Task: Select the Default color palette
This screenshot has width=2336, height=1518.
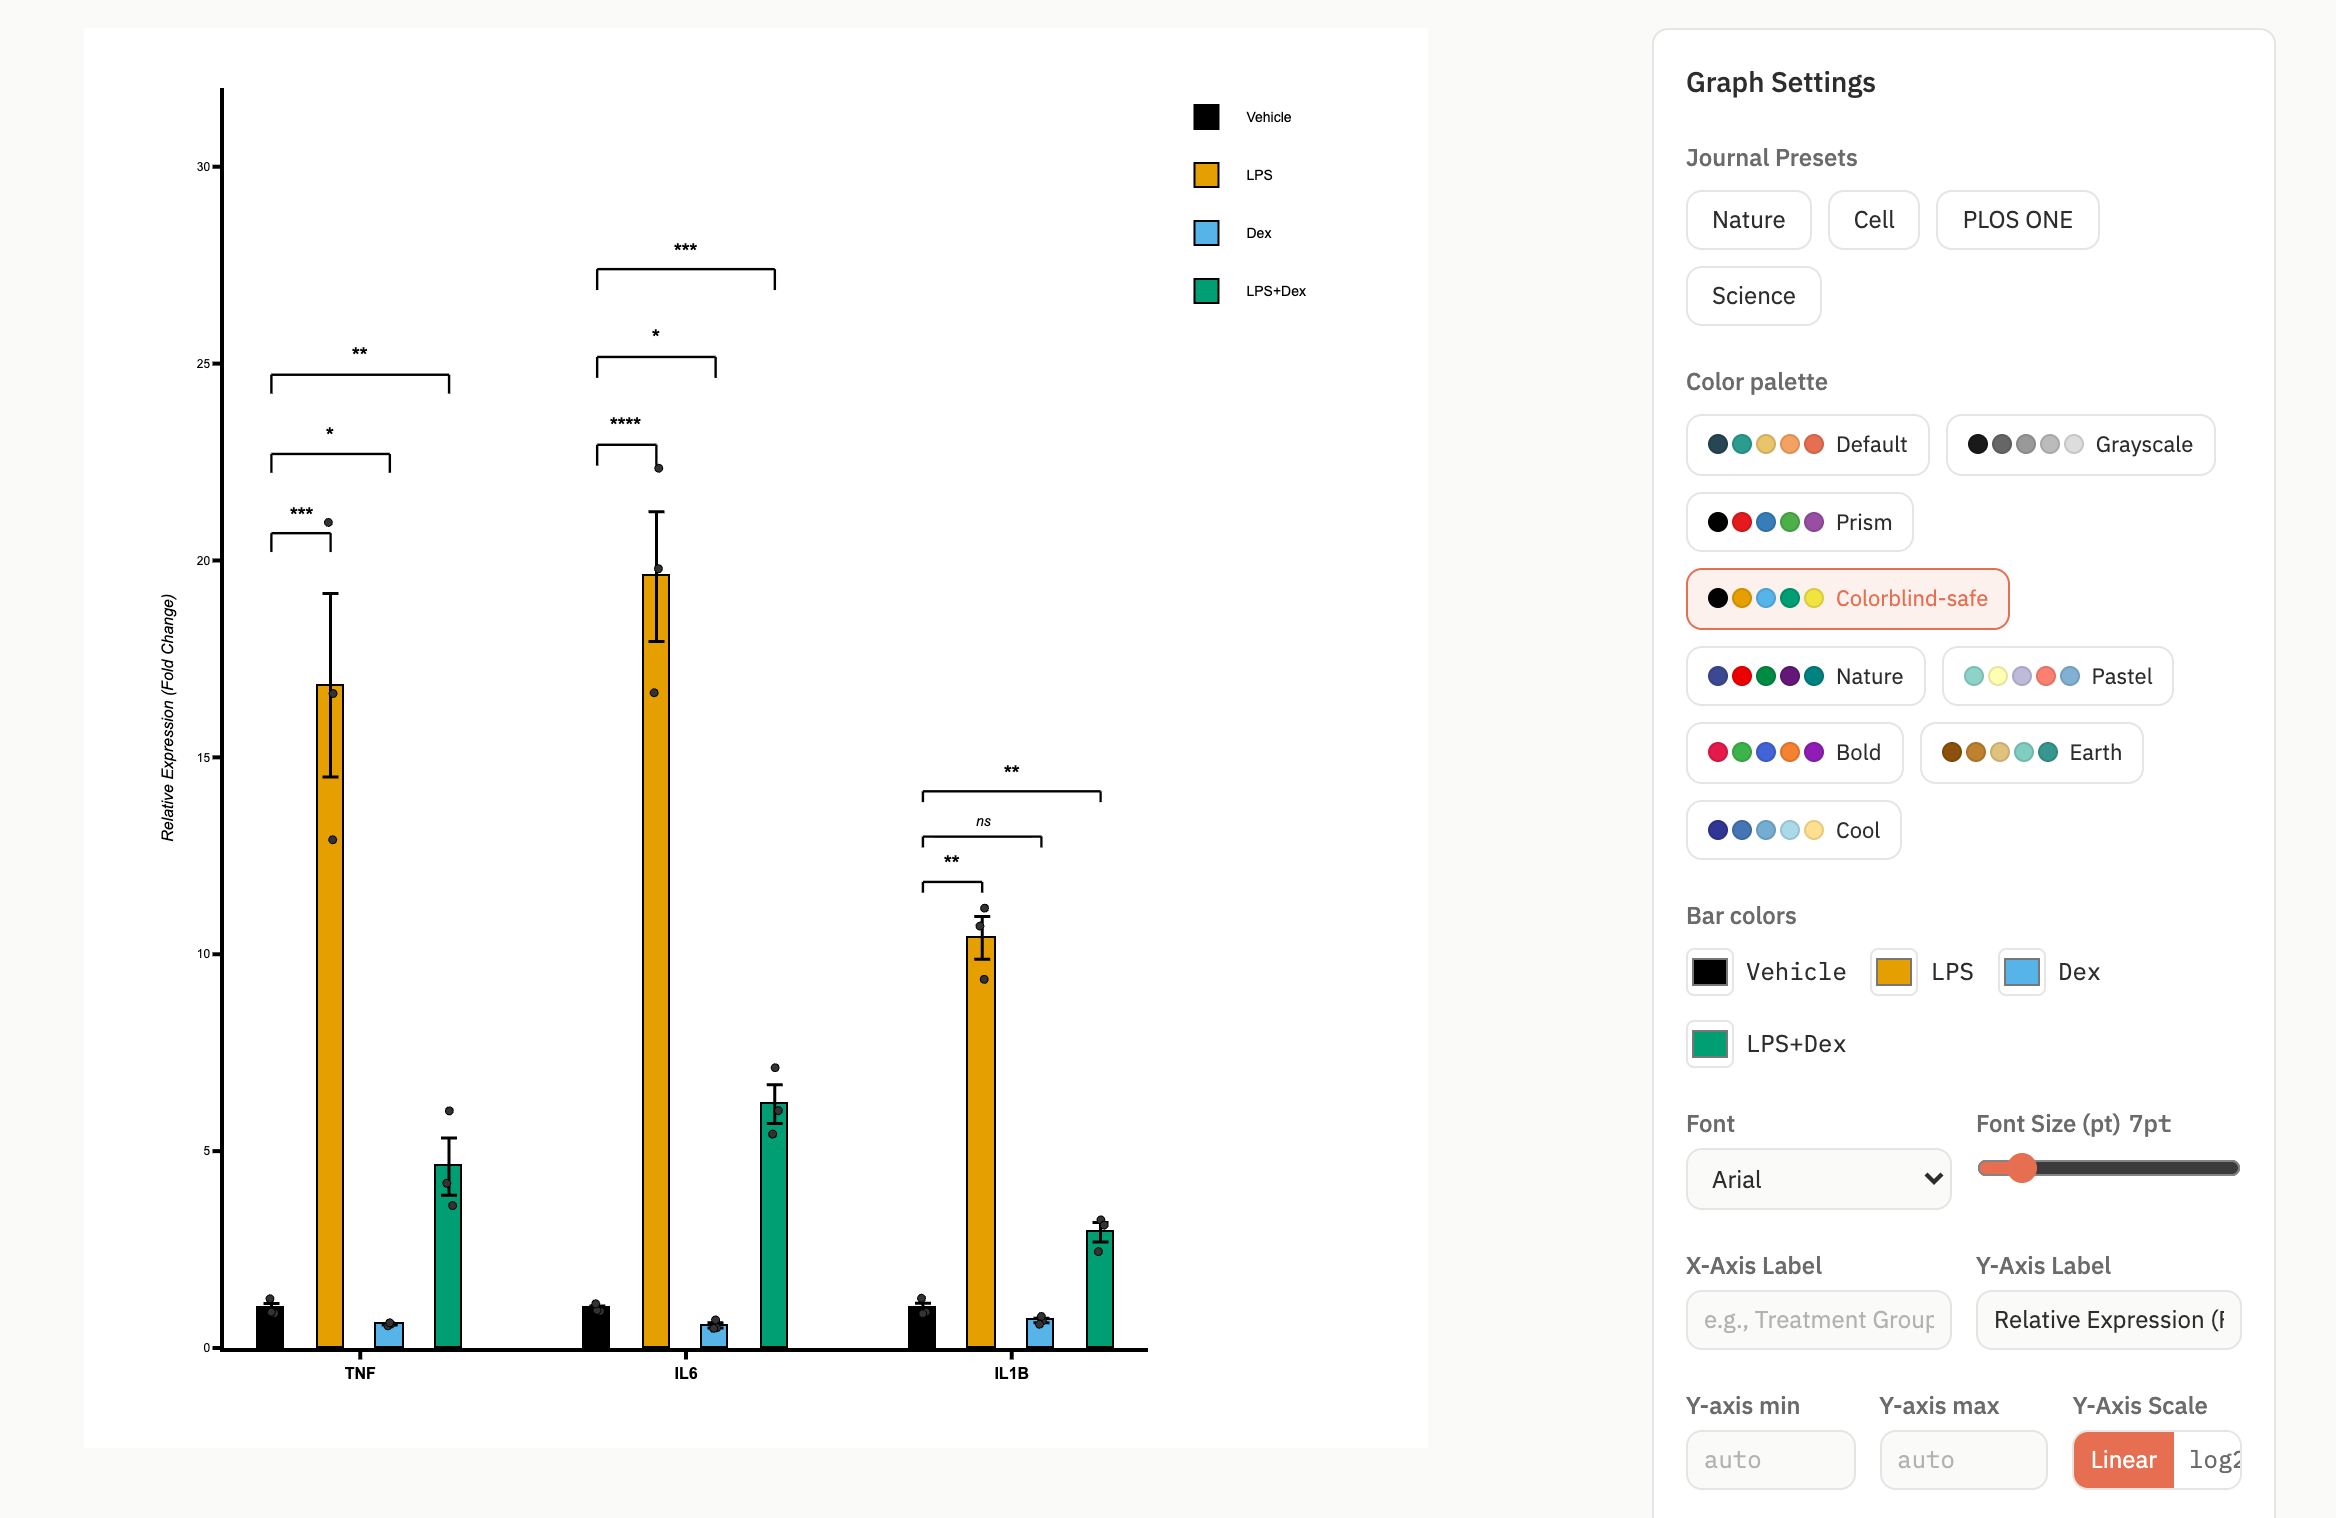Action: (1806, 444)
